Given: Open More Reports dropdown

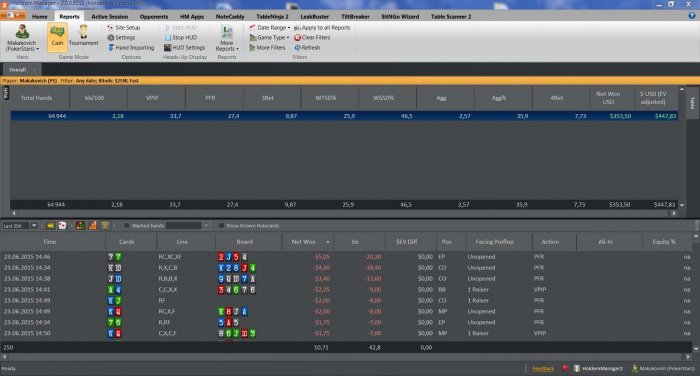Looking at the screenshot, I should [227, 38].
